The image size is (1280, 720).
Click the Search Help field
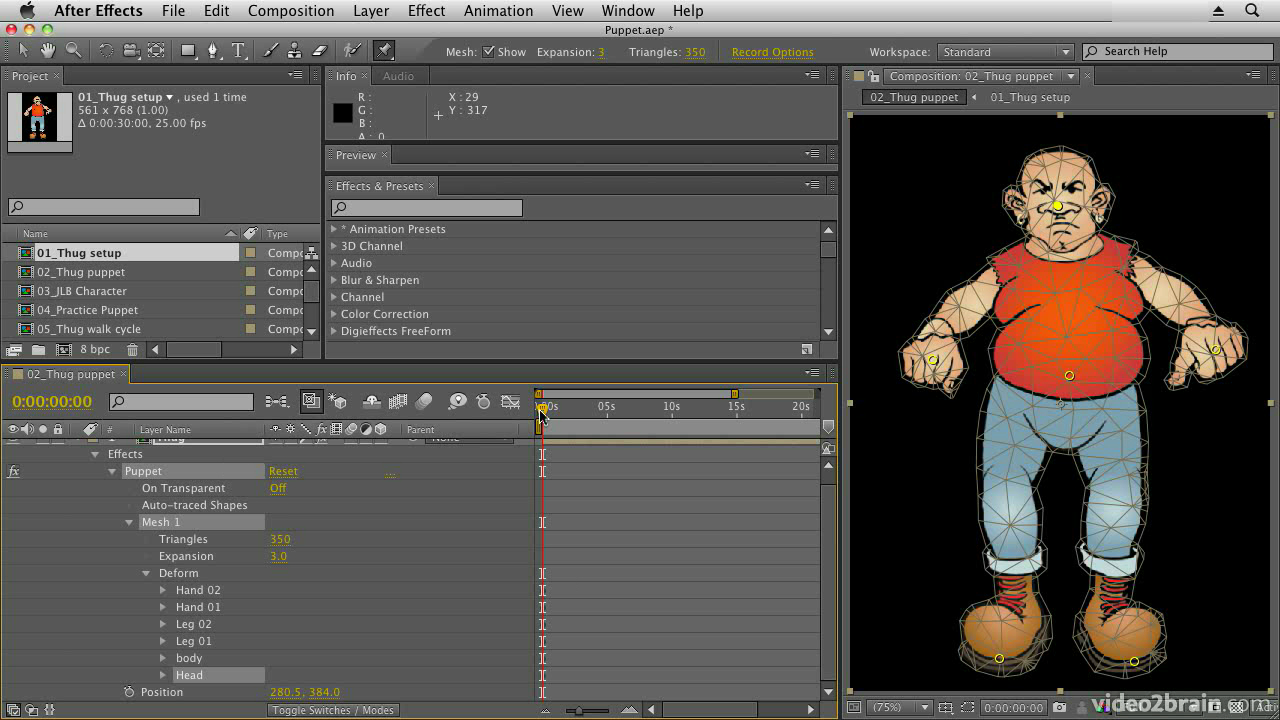[1176, 51]
